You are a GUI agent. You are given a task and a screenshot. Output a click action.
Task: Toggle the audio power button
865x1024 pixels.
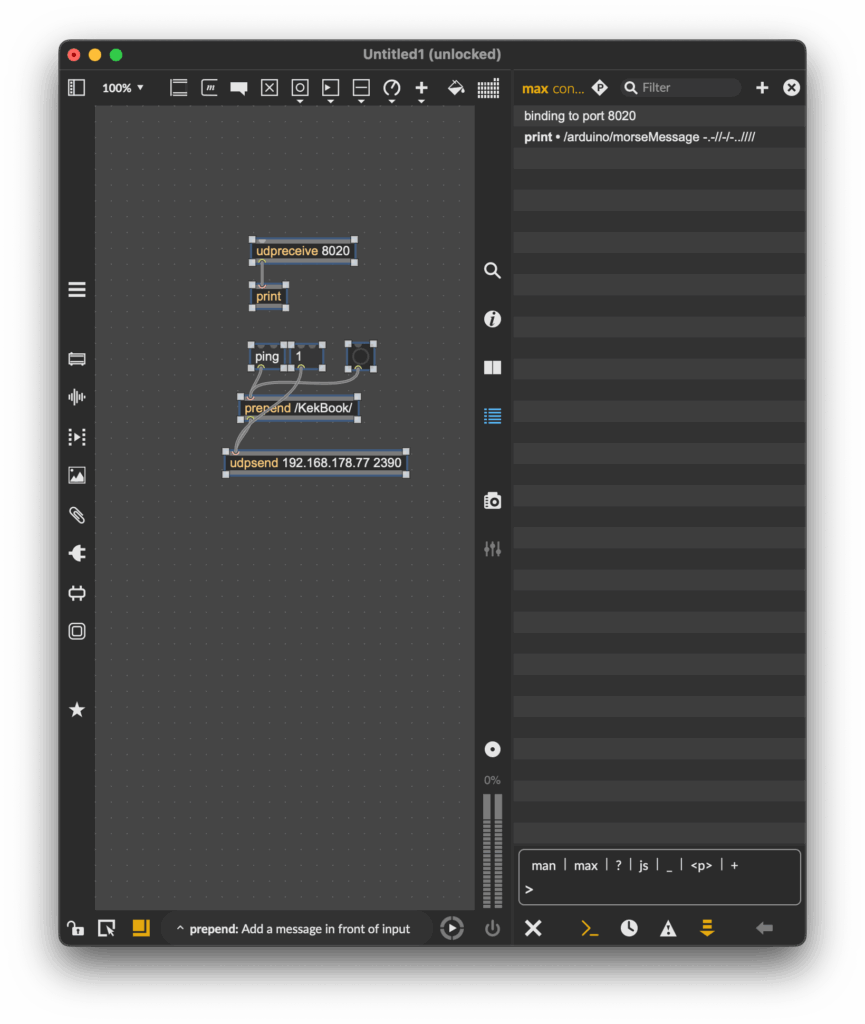coord(492,928)
